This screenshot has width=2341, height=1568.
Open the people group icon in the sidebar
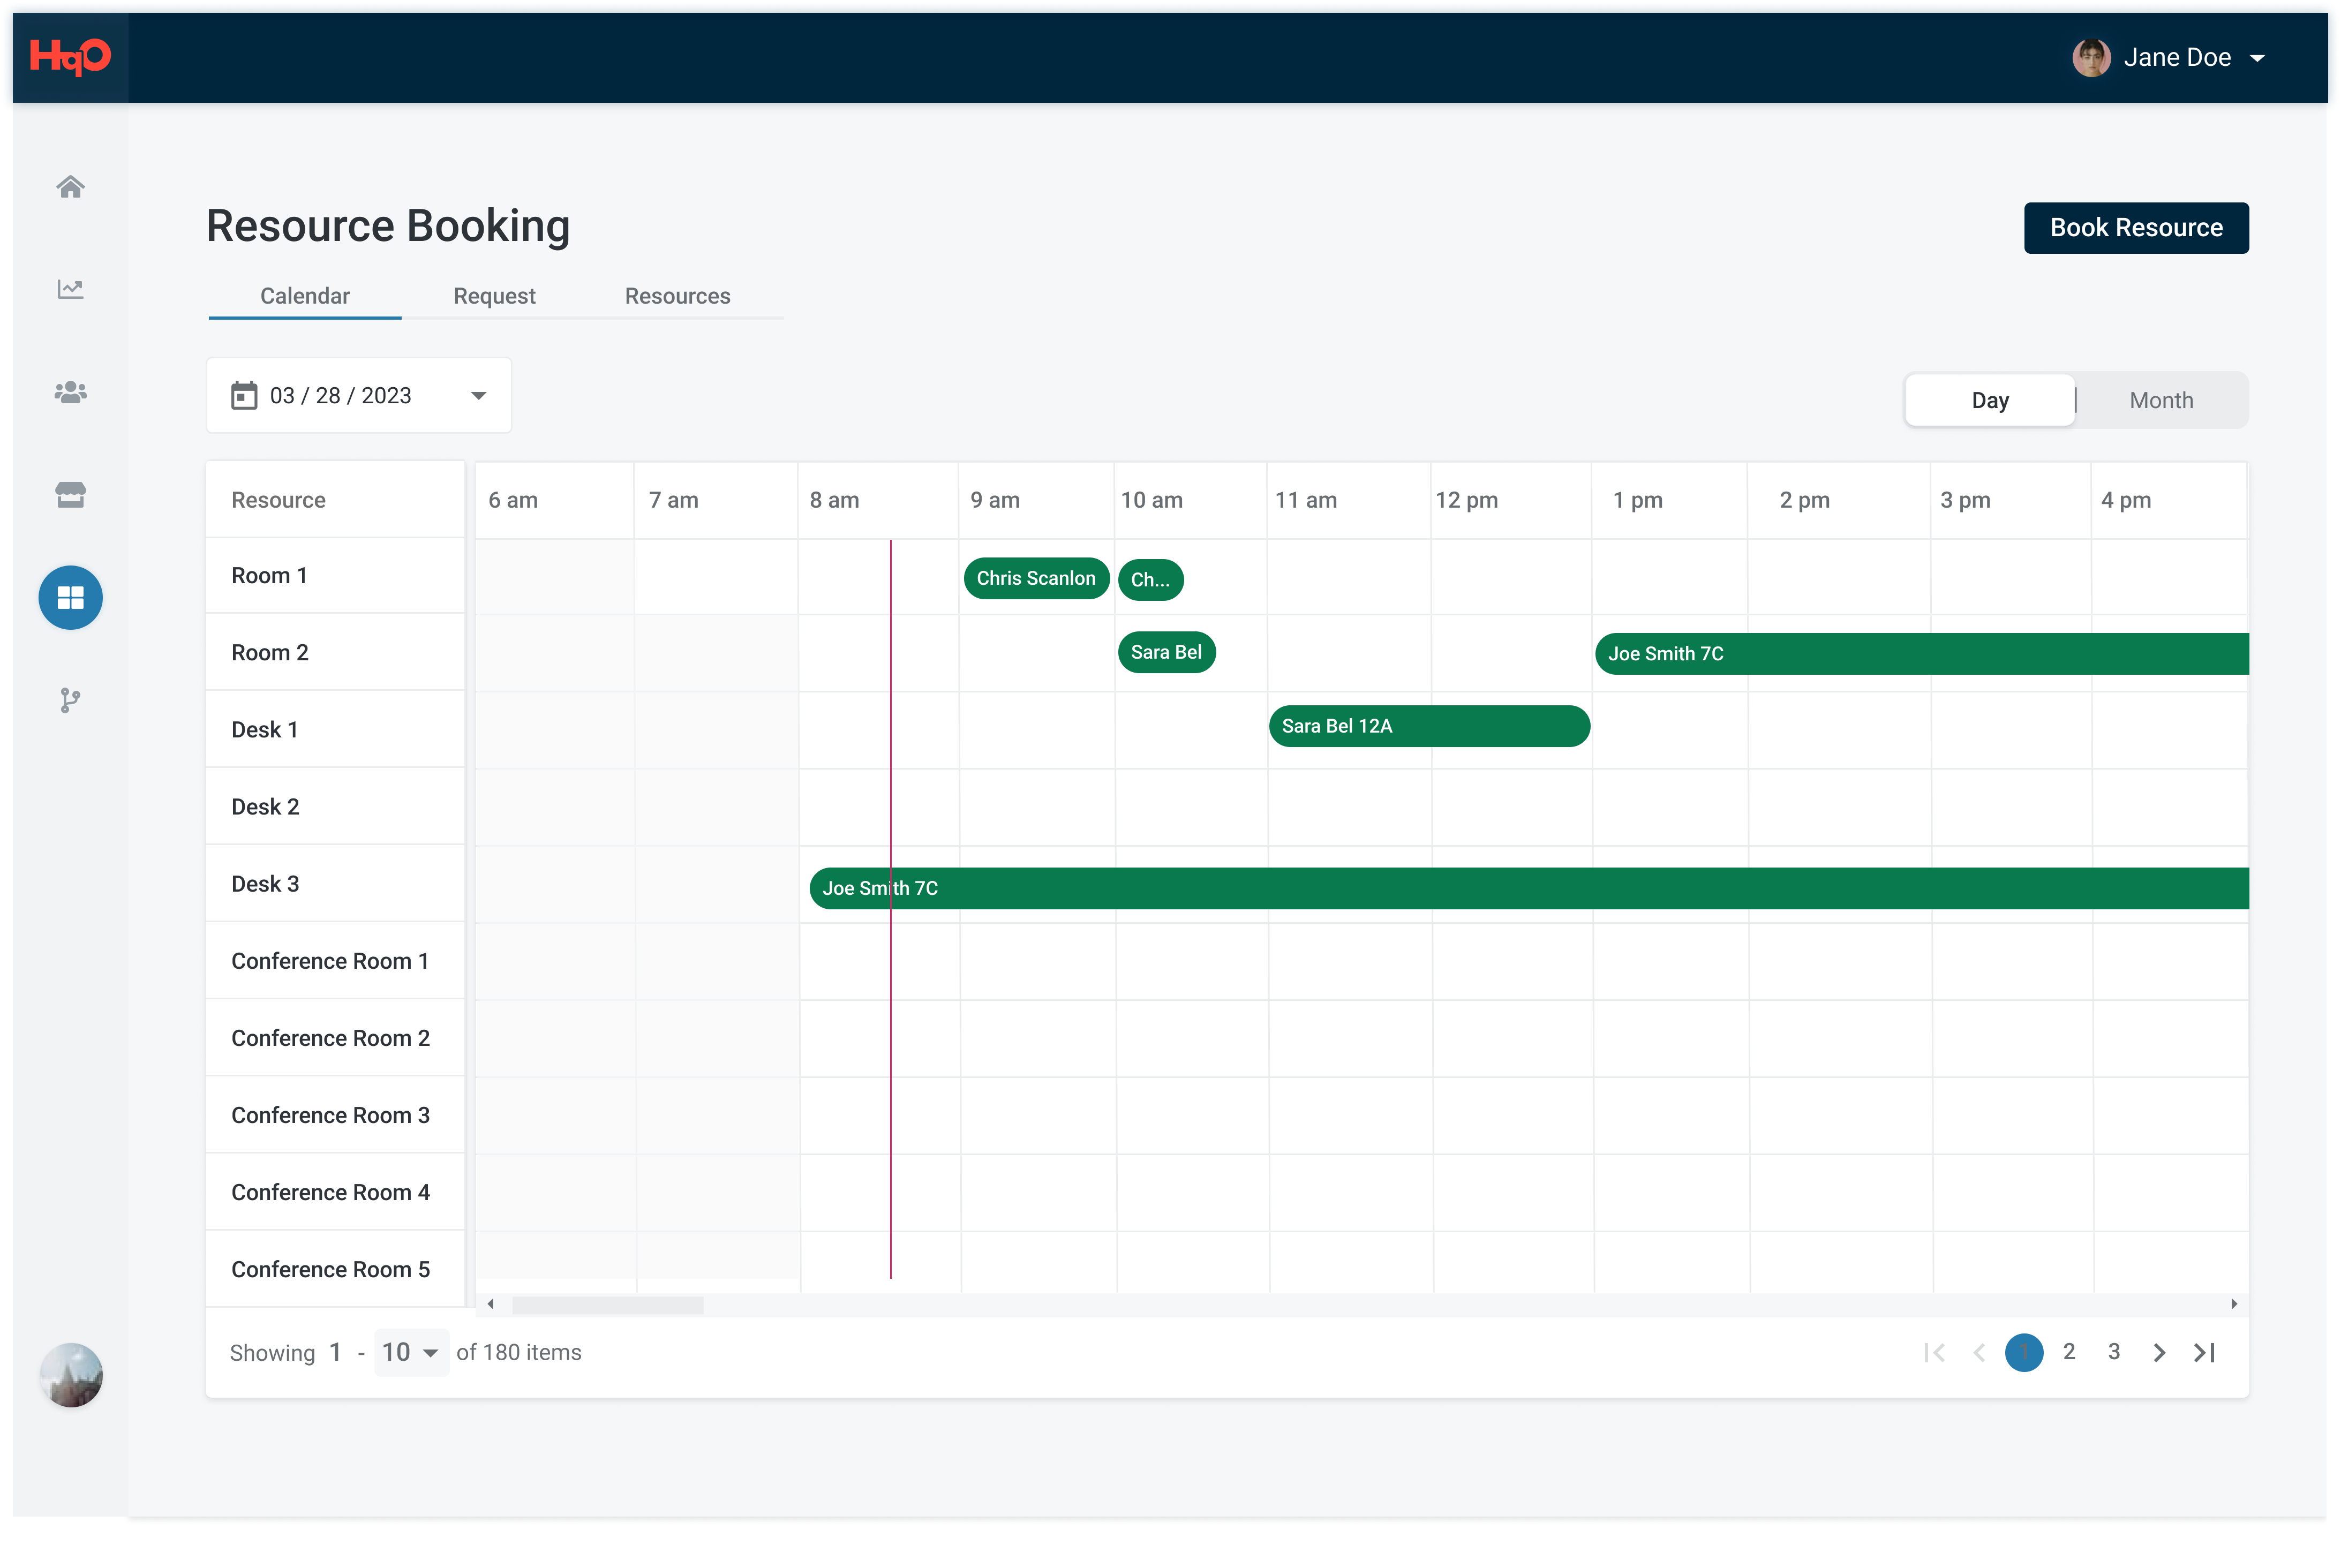click(x=70, y=392)
